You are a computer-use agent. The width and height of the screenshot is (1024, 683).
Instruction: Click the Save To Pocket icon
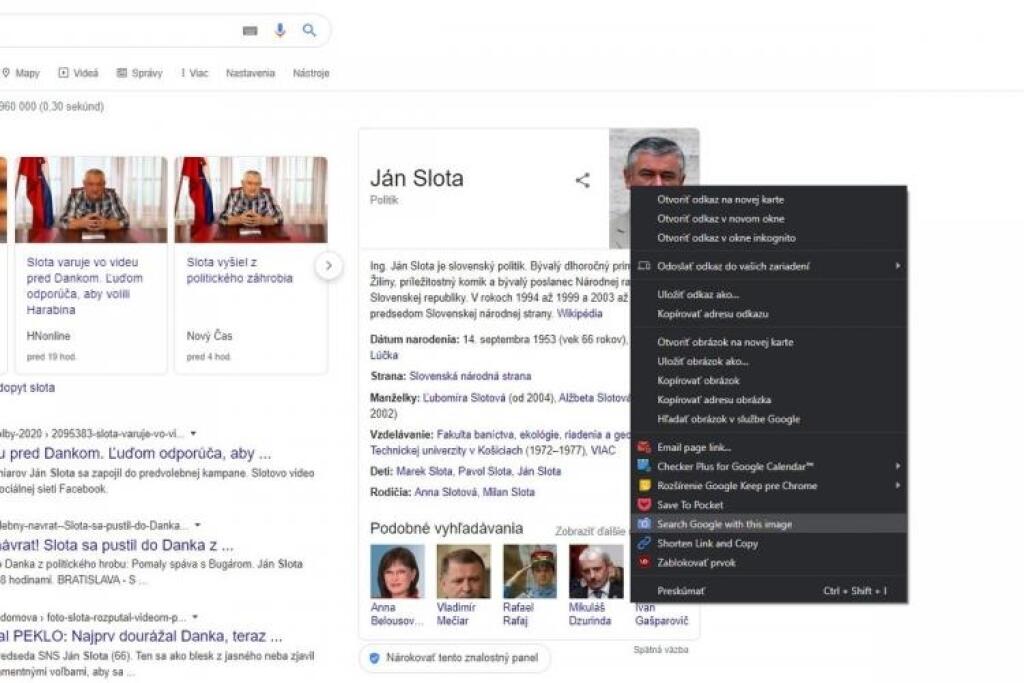644,504
